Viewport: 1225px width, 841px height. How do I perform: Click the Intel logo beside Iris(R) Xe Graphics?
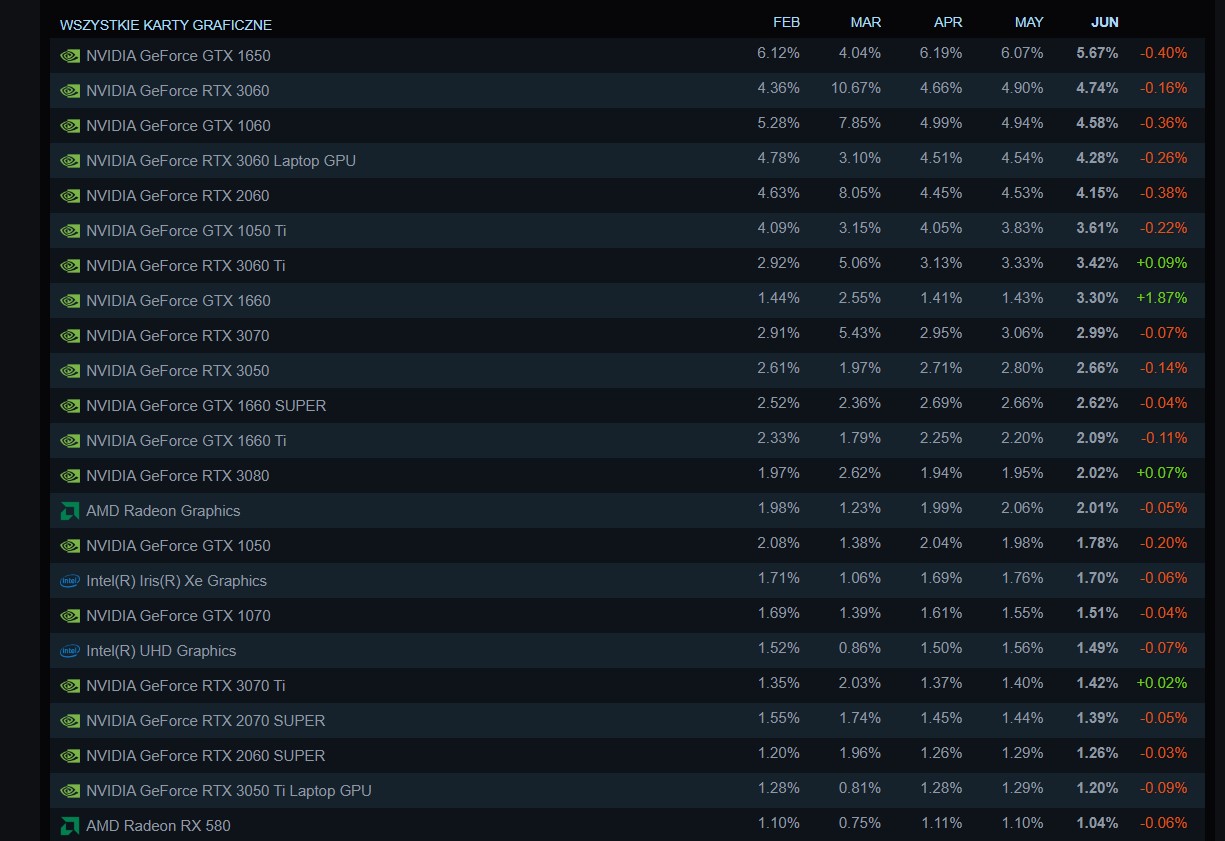(70, 581)
